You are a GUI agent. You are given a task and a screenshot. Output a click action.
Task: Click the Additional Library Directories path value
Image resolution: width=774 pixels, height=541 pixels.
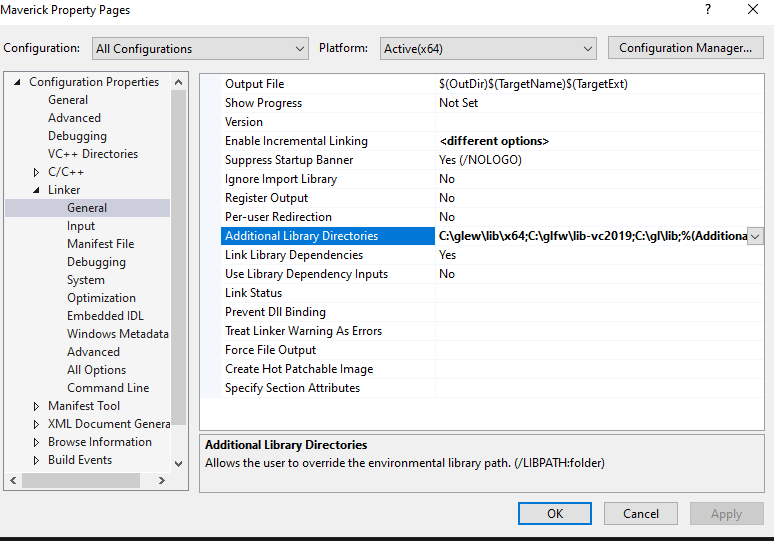pos(592,236)
